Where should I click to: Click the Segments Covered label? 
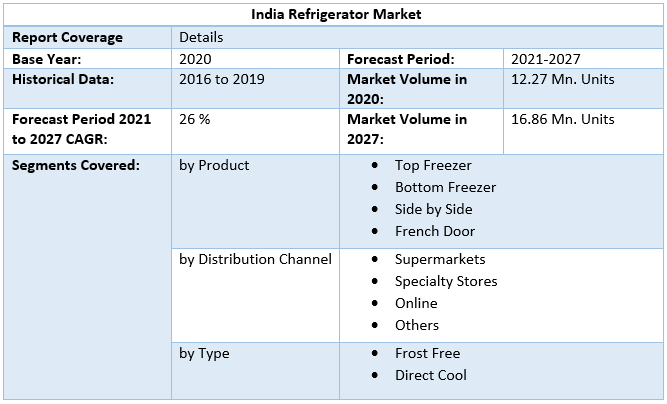tap(75, 165)
